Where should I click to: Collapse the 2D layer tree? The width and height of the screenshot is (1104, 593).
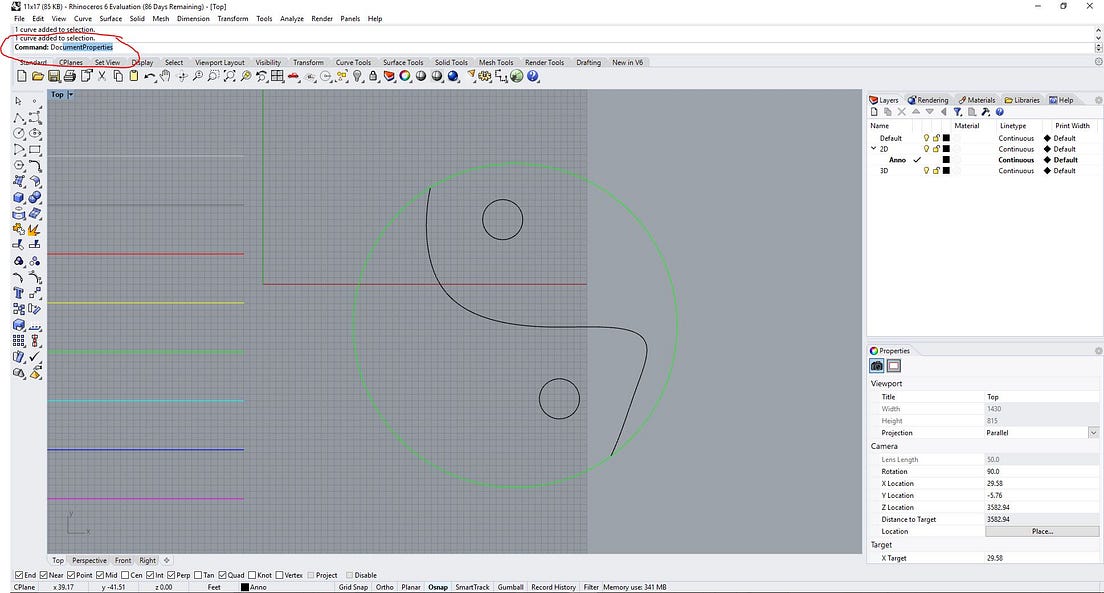(x=874, y=148)
